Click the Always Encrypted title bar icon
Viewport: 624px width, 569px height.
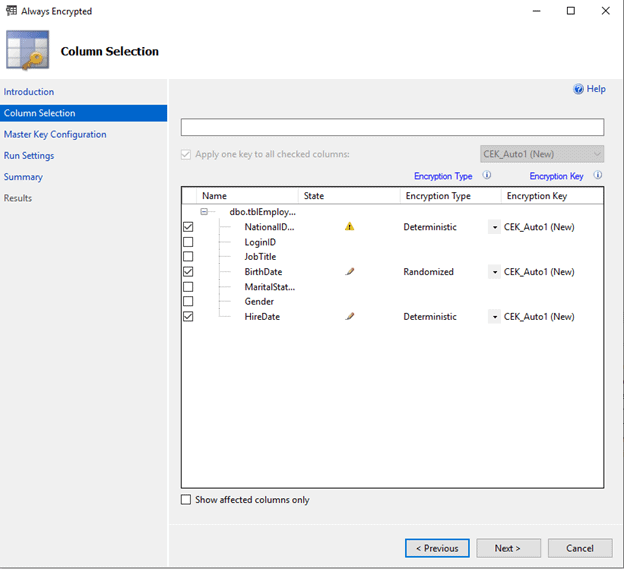tap(12, 11)
